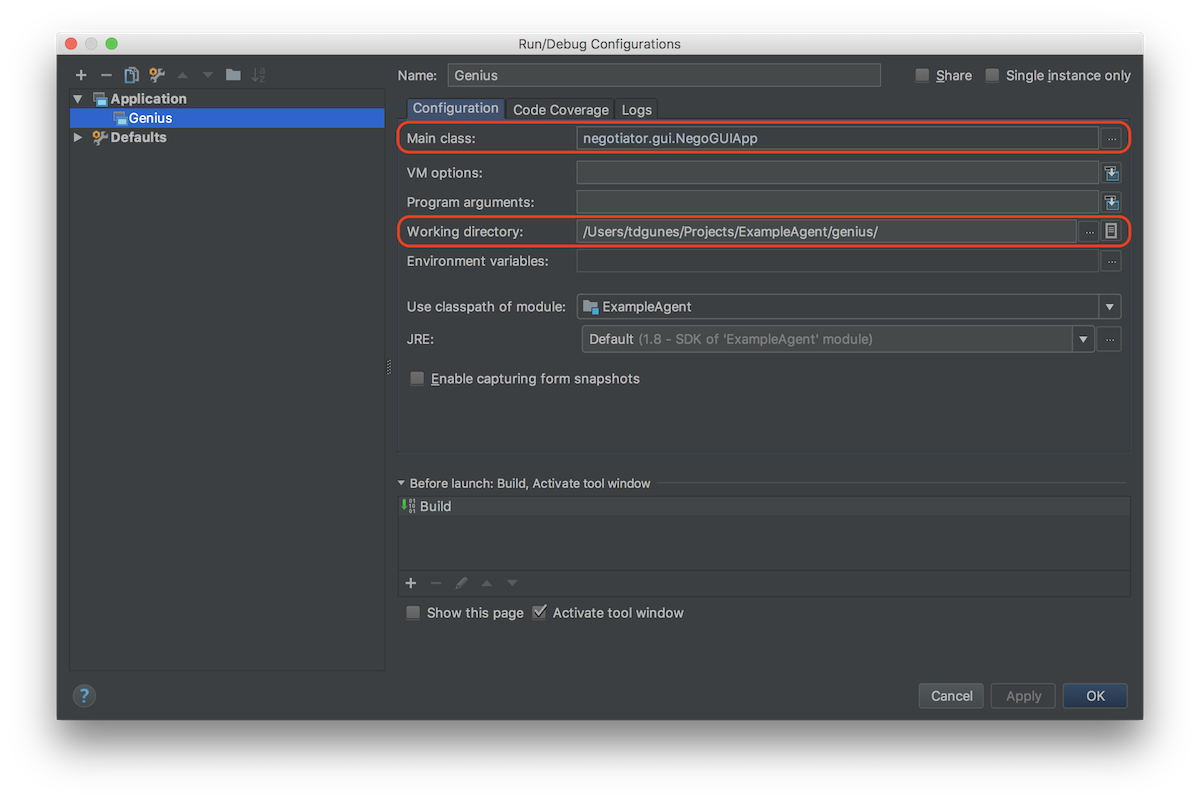
Task: Focus the Program arguments input field
Action: click(837, 202)
